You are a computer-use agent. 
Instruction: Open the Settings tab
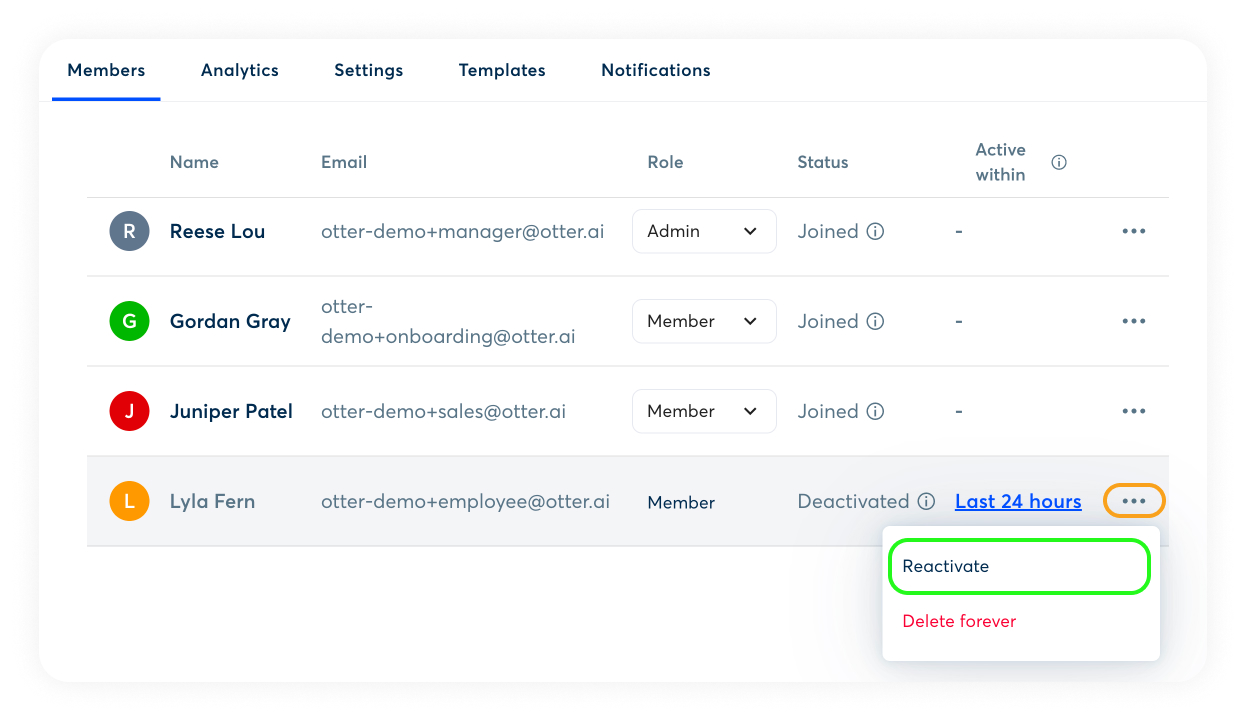[x=369, y=70]
